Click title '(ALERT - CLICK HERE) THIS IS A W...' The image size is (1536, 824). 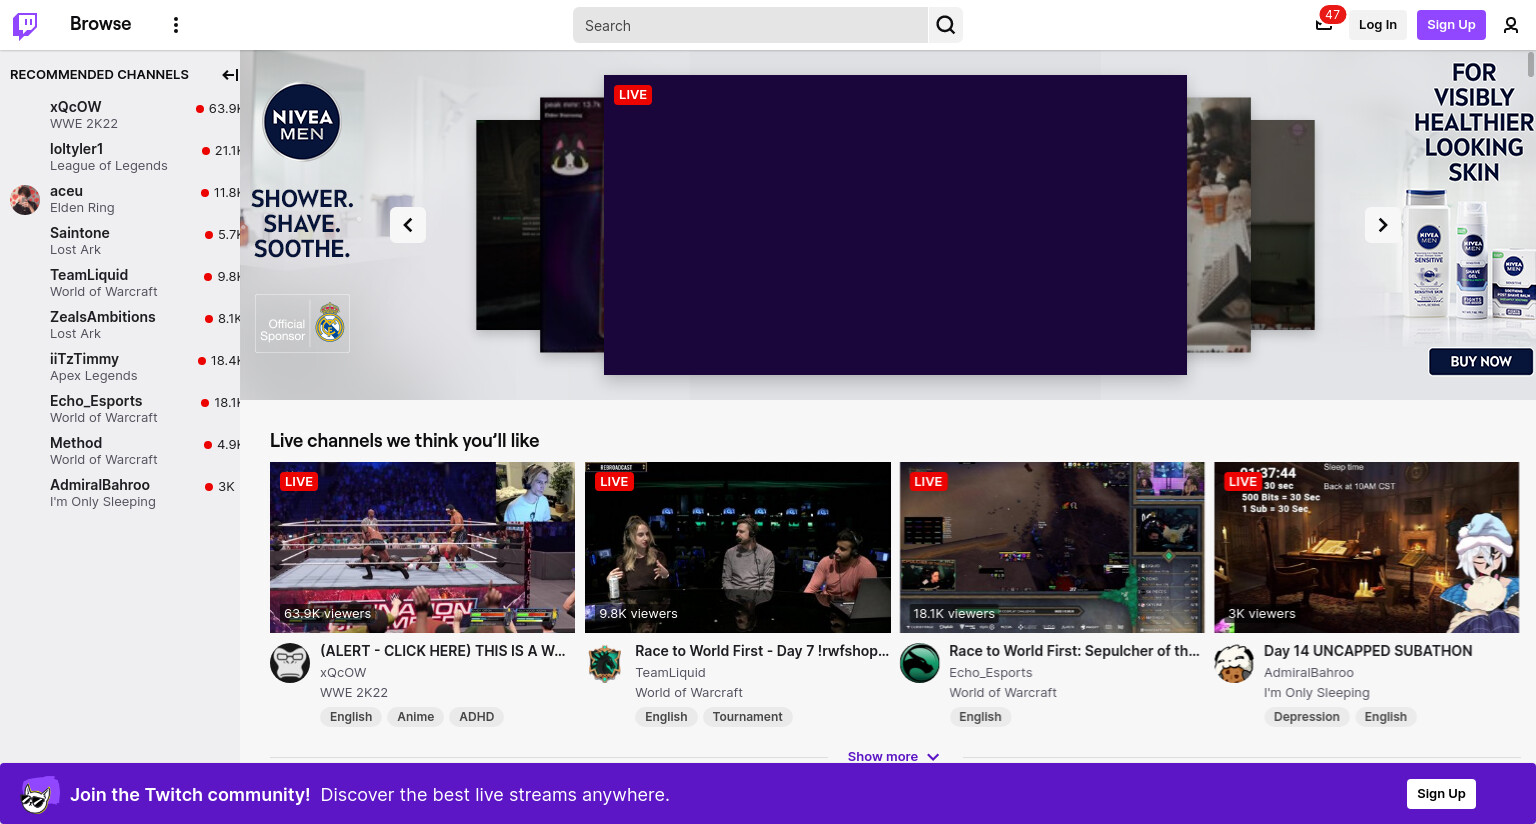click(x=443, y=651)
